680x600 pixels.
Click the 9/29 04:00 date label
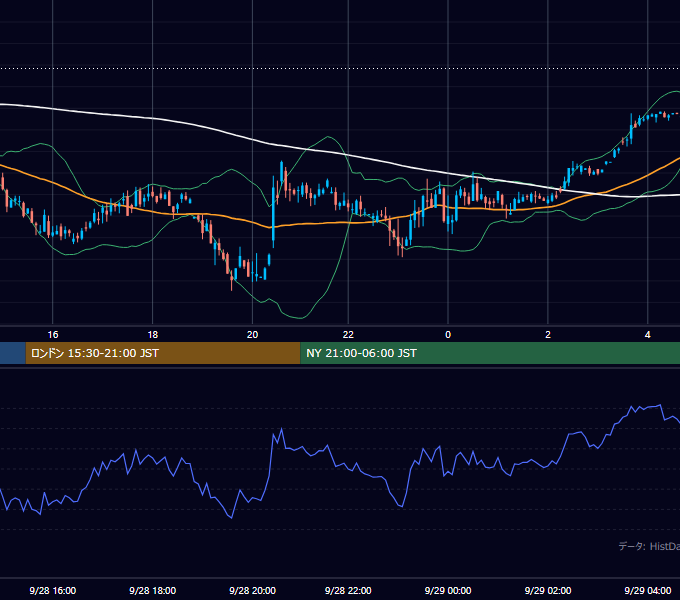[647, 590]
